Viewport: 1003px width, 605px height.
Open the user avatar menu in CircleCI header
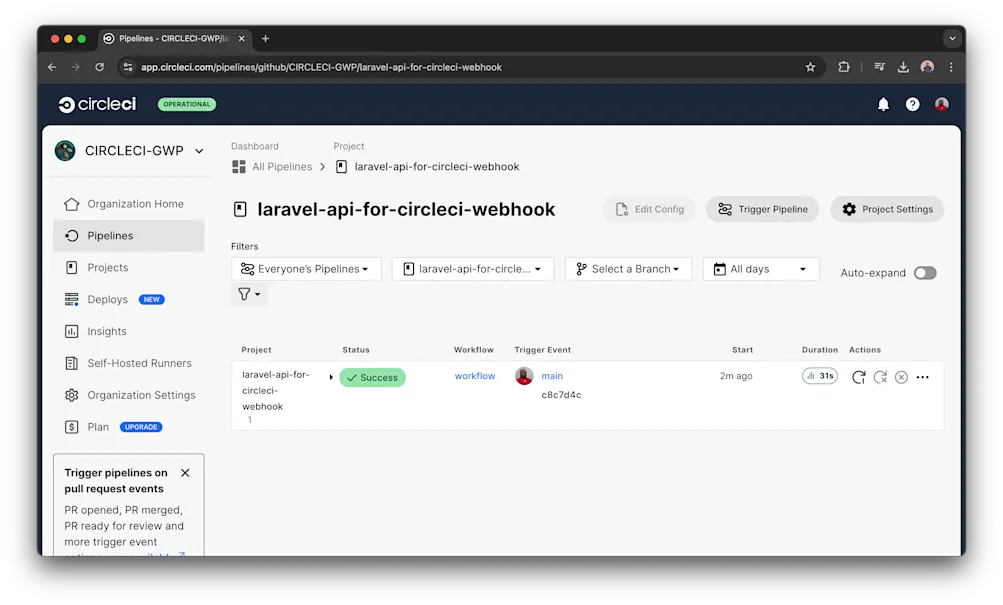(x=942, y=104)
